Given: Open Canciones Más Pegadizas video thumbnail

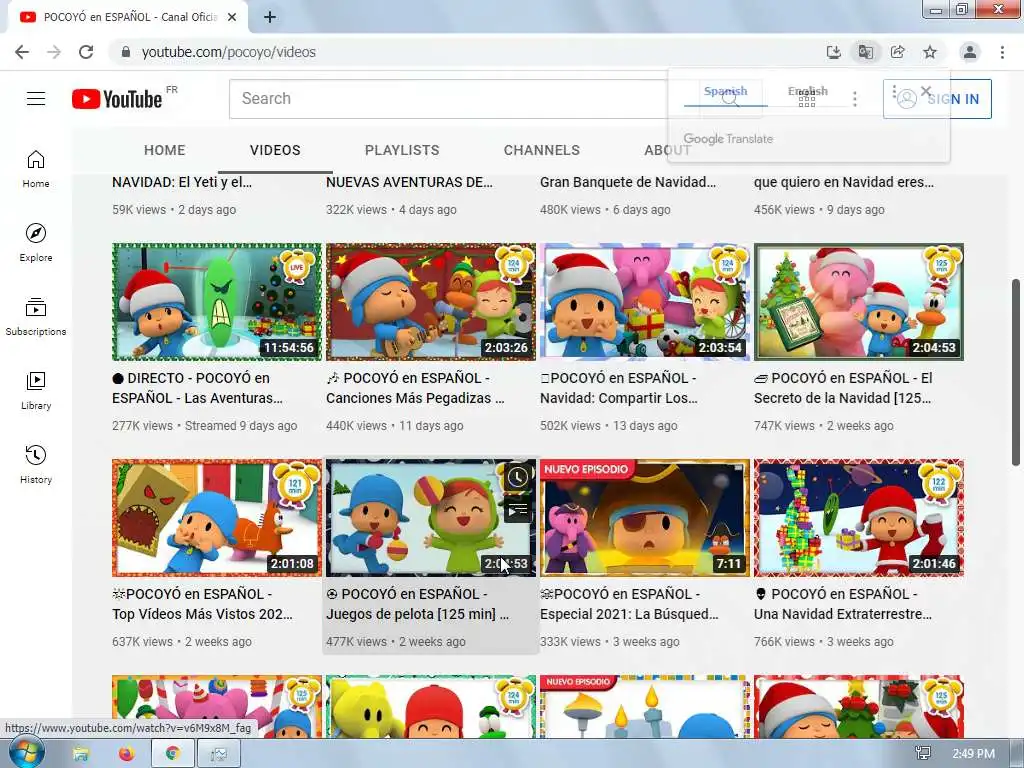Looking at the screenshot, I should (430, 302).
